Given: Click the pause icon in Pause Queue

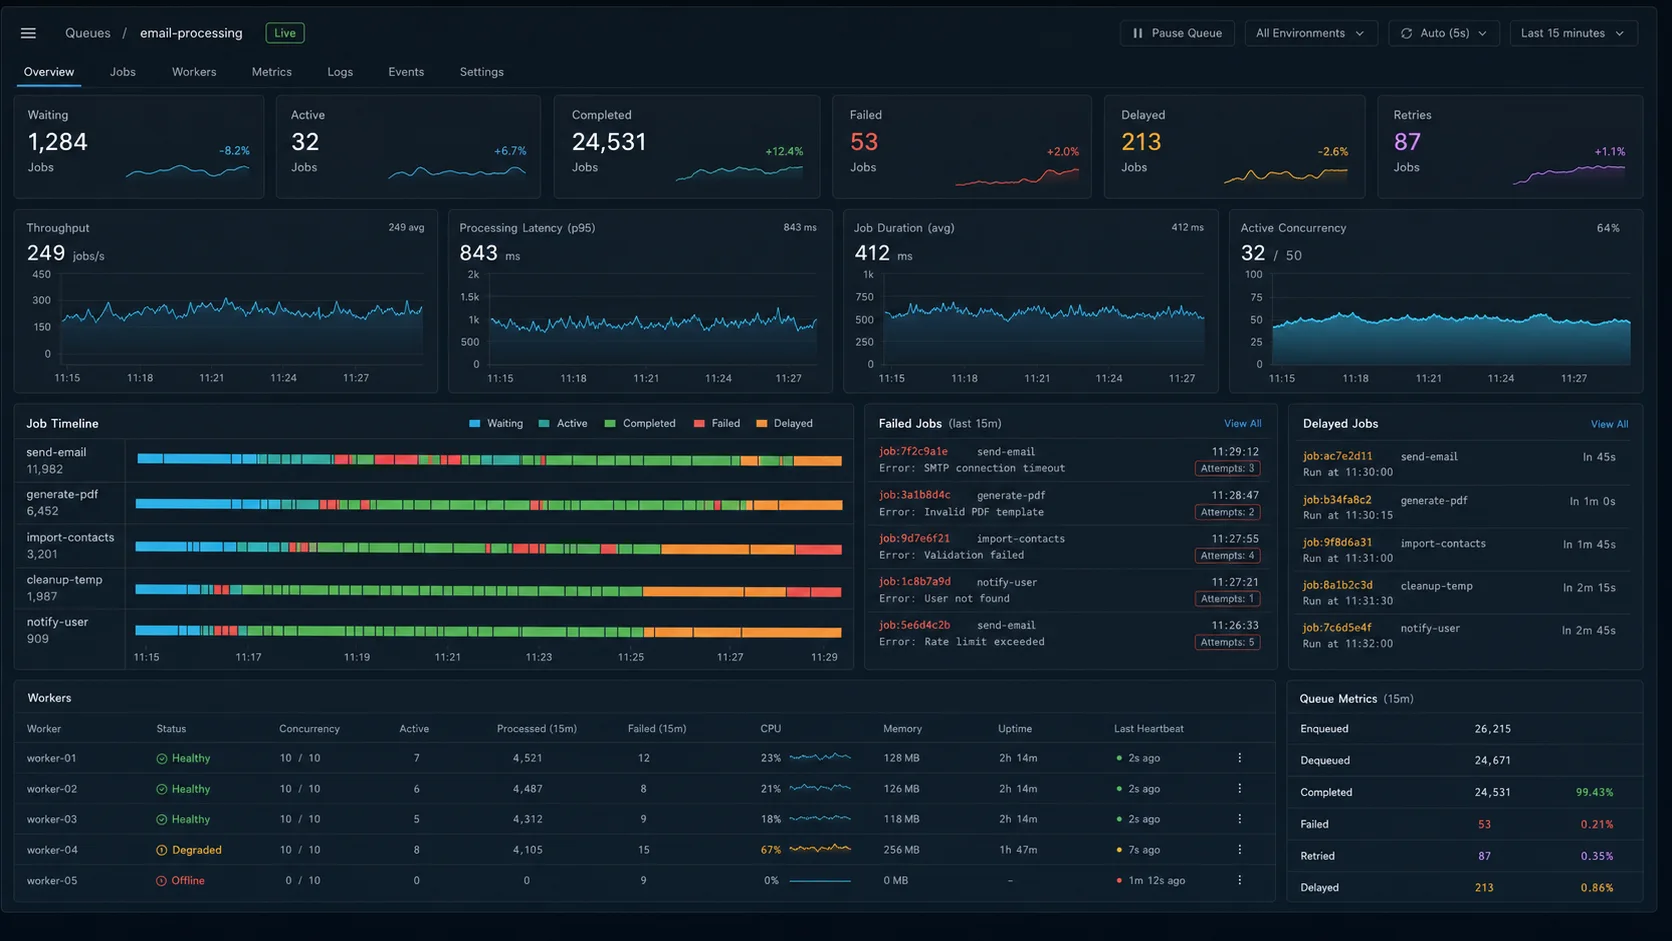Looking at the screenshot, I should 1137,33.
